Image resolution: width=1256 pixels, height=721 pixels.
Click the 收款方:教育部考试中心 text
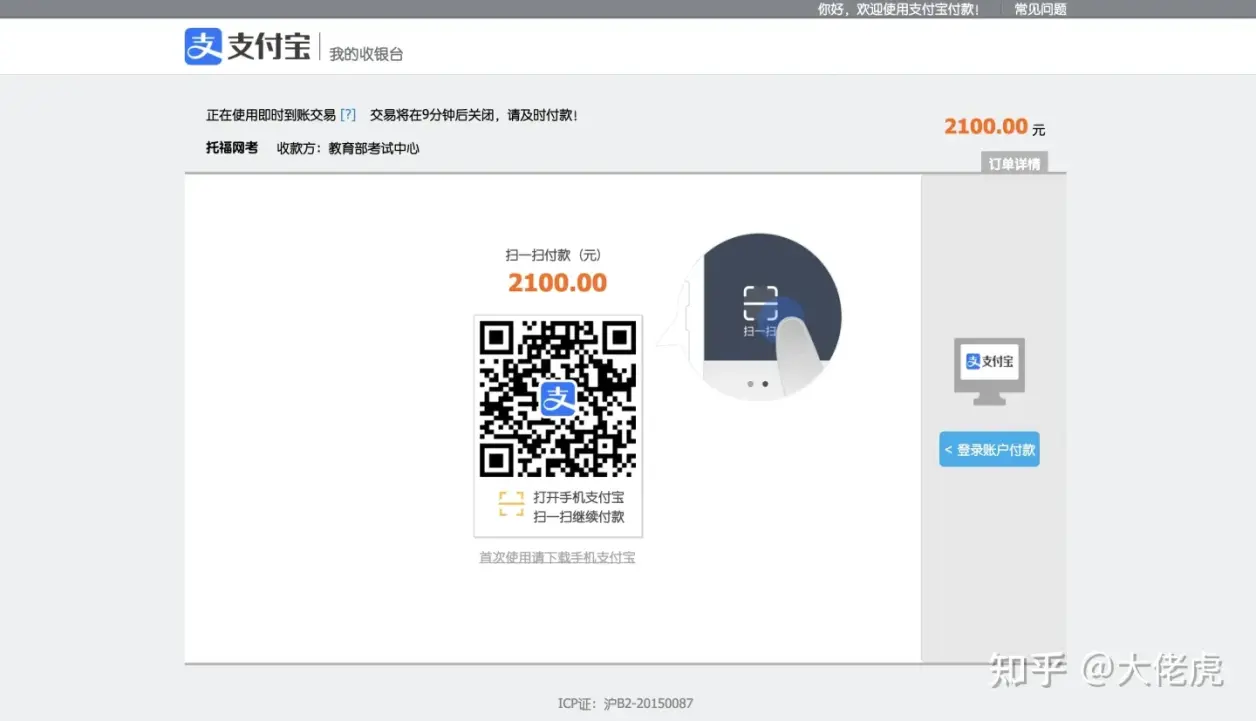[348, 148]
